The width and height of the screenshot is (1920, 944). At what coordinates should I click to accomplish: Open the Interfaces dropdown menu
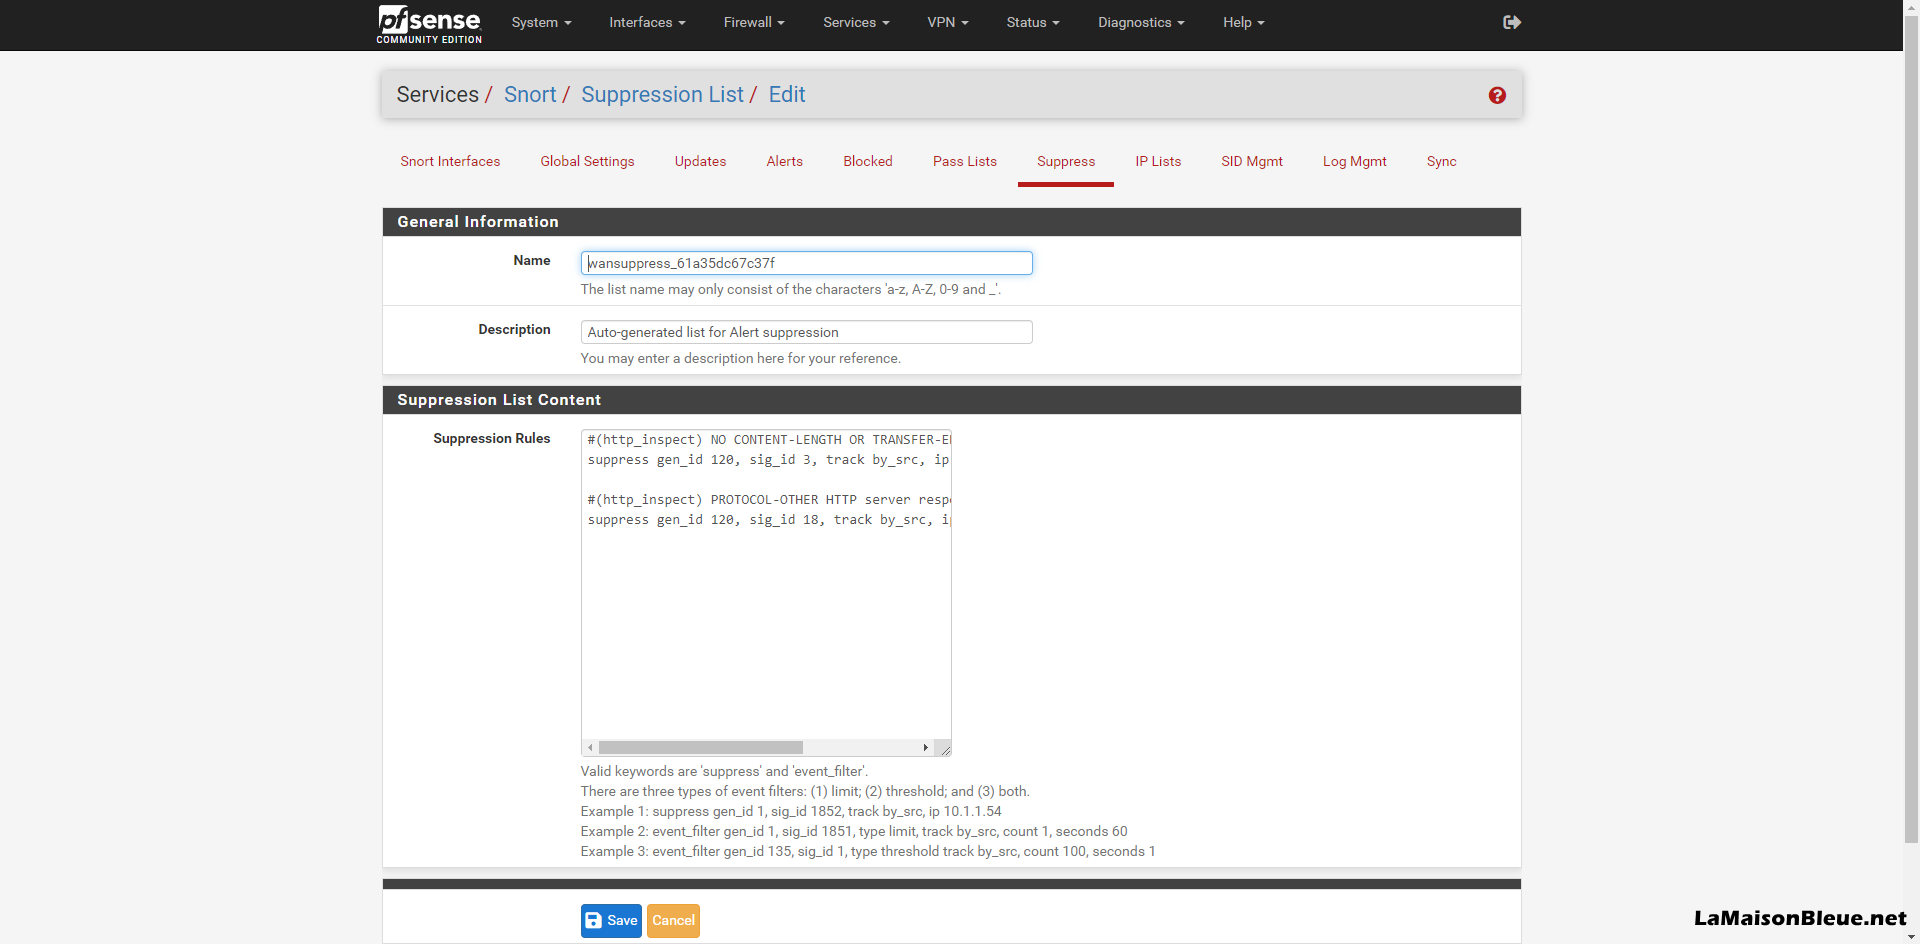pos(647,22)
